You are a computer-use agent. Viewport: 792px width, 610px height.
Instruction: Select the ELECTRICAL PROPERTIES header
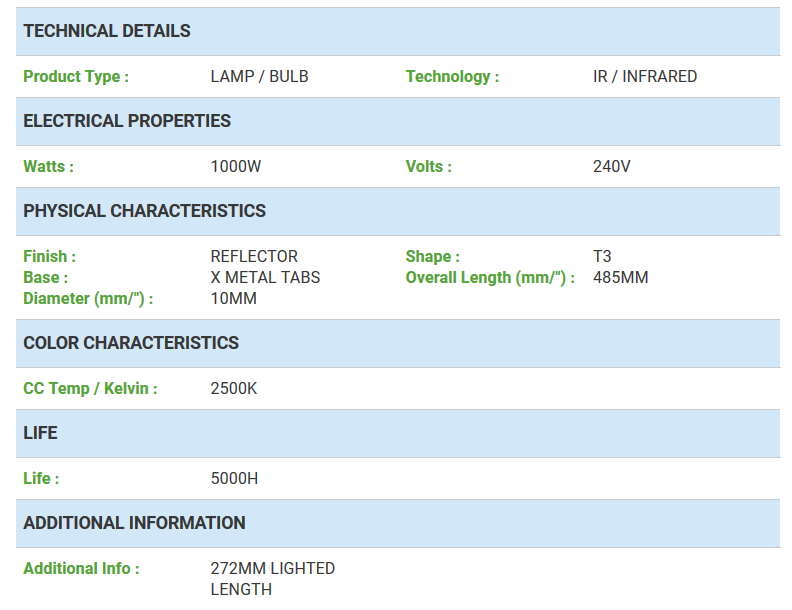(398, 121)
